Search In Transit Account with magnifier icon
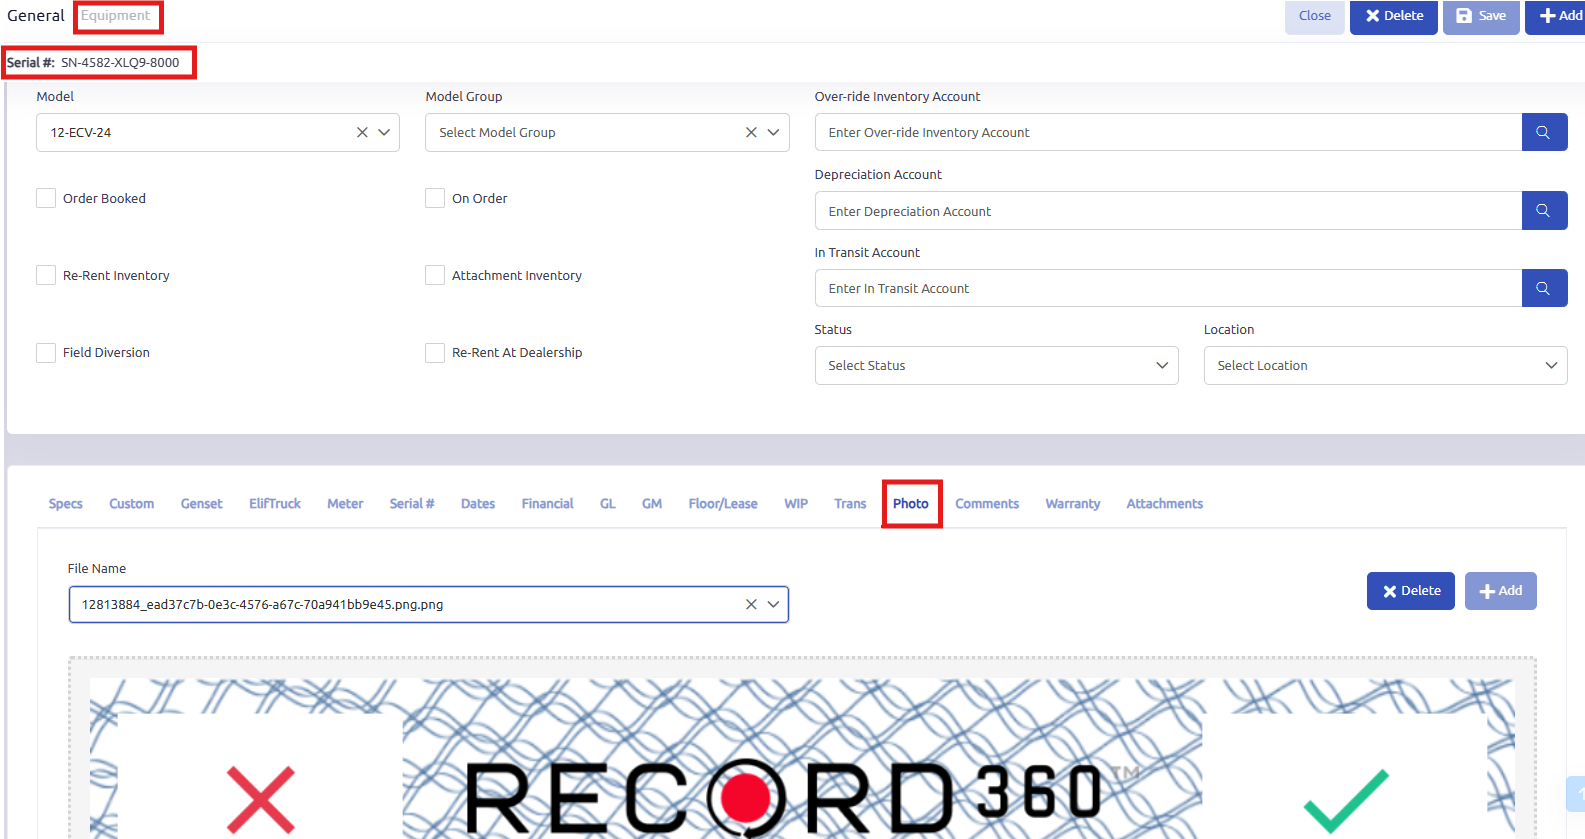 (x=1544, y=288)
